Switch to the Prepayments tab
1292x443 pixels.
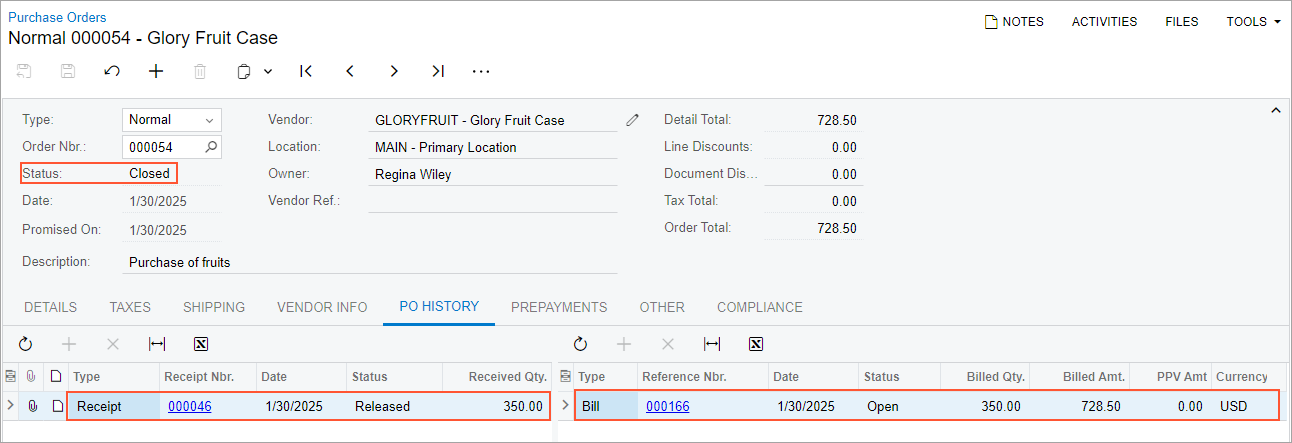pos(559,307)
